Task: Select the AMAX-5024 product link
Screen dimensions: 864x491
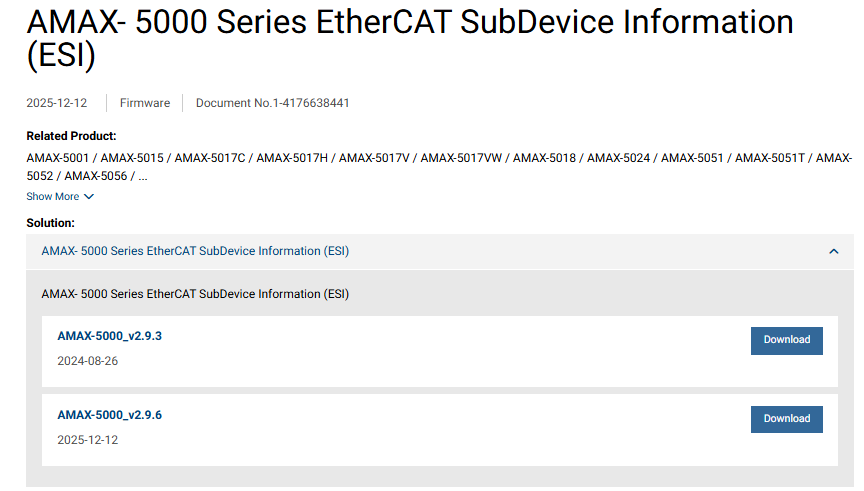Action: coord(618,158)
